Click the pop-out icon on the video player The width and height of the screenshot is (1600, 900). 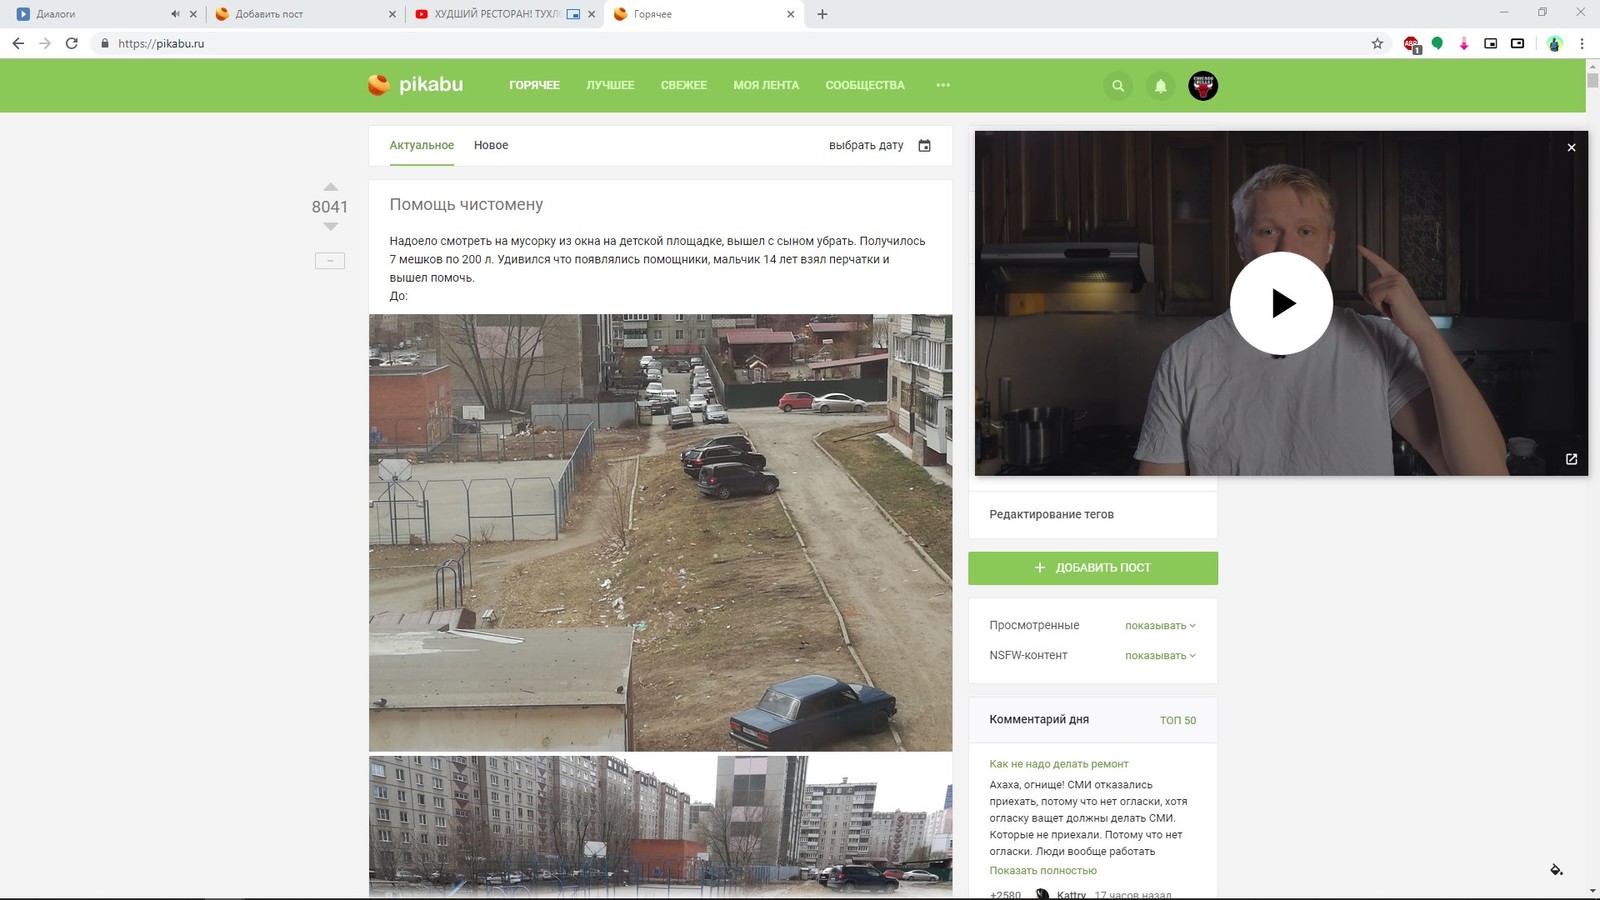[1571, 459]
